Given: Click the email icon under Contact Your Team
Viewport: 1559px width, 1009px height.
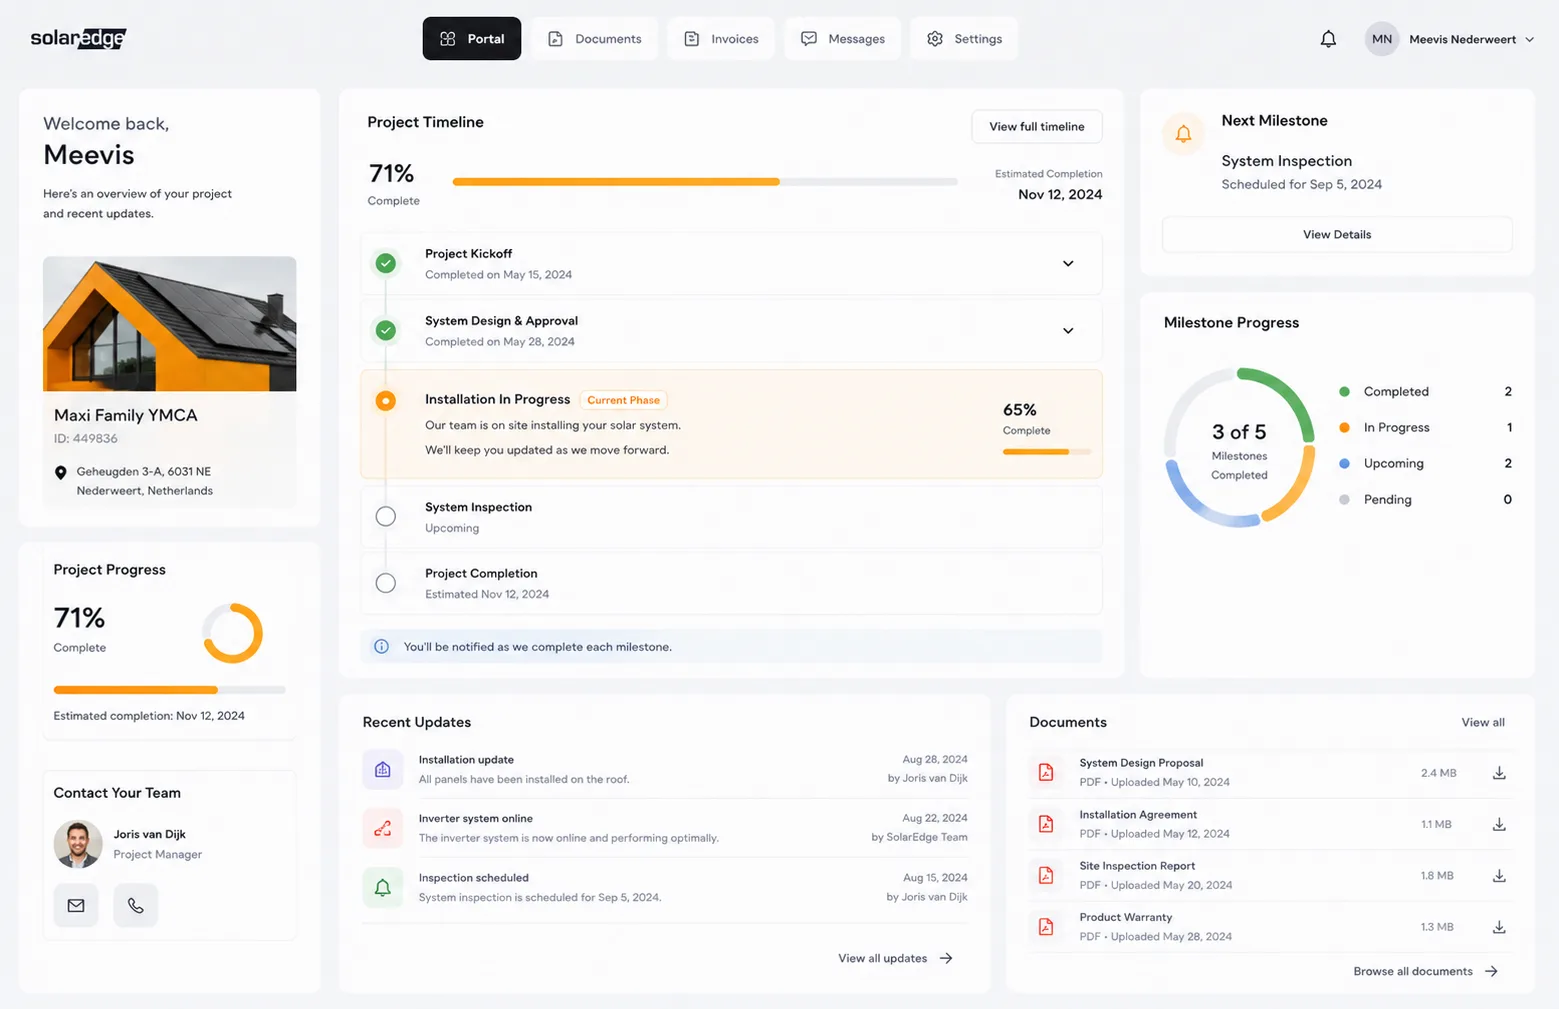Looking at the screenshot, I should click(x=76, y=905).
